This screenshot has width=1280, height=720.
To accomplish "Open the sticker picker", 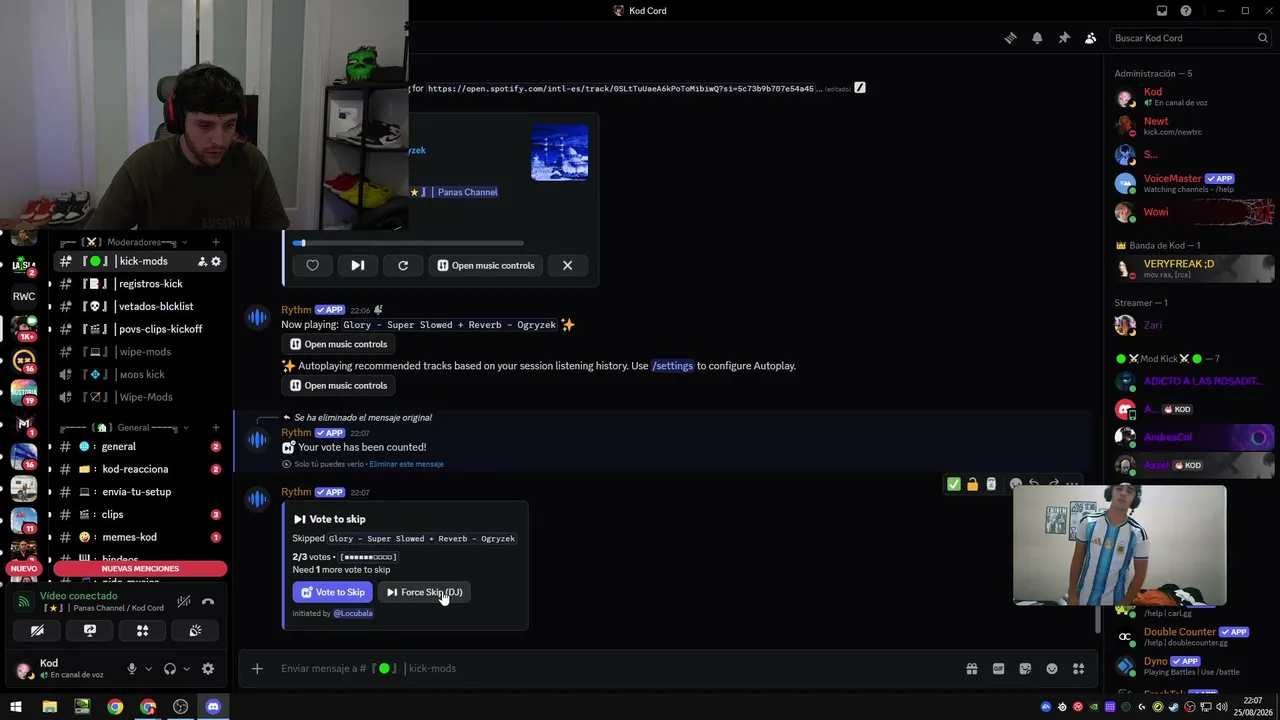I will (1025, 668).
